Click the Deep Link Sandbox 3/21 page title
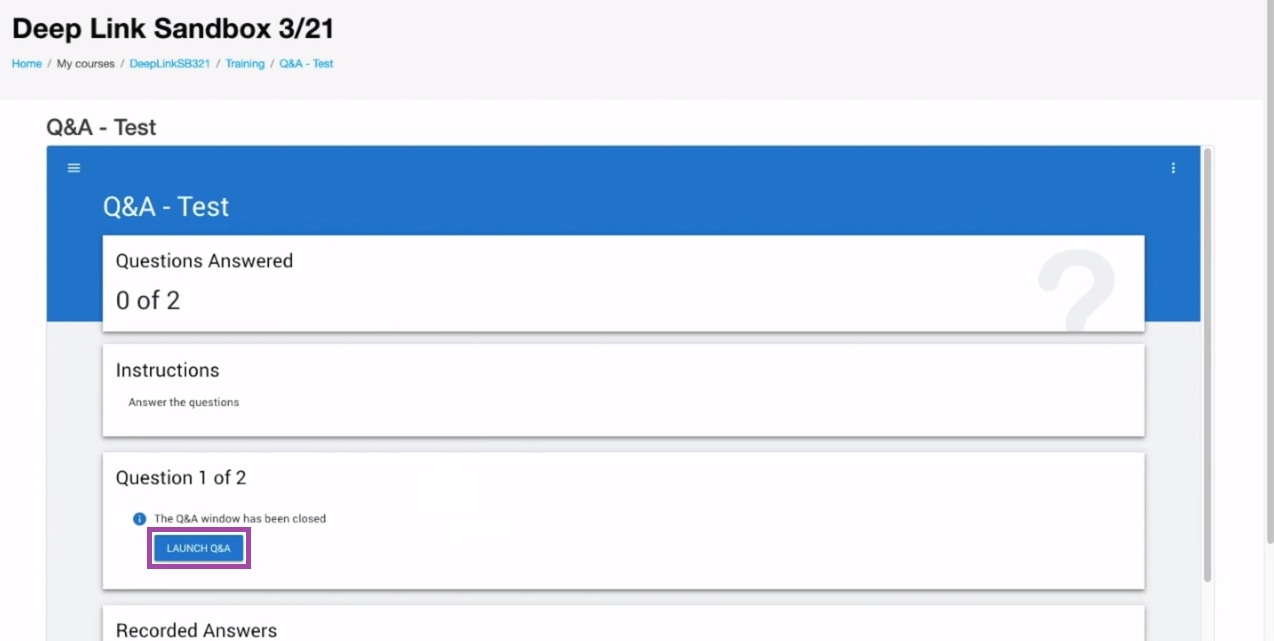This screenshot has width=1274, height=641. pos(173,26)
